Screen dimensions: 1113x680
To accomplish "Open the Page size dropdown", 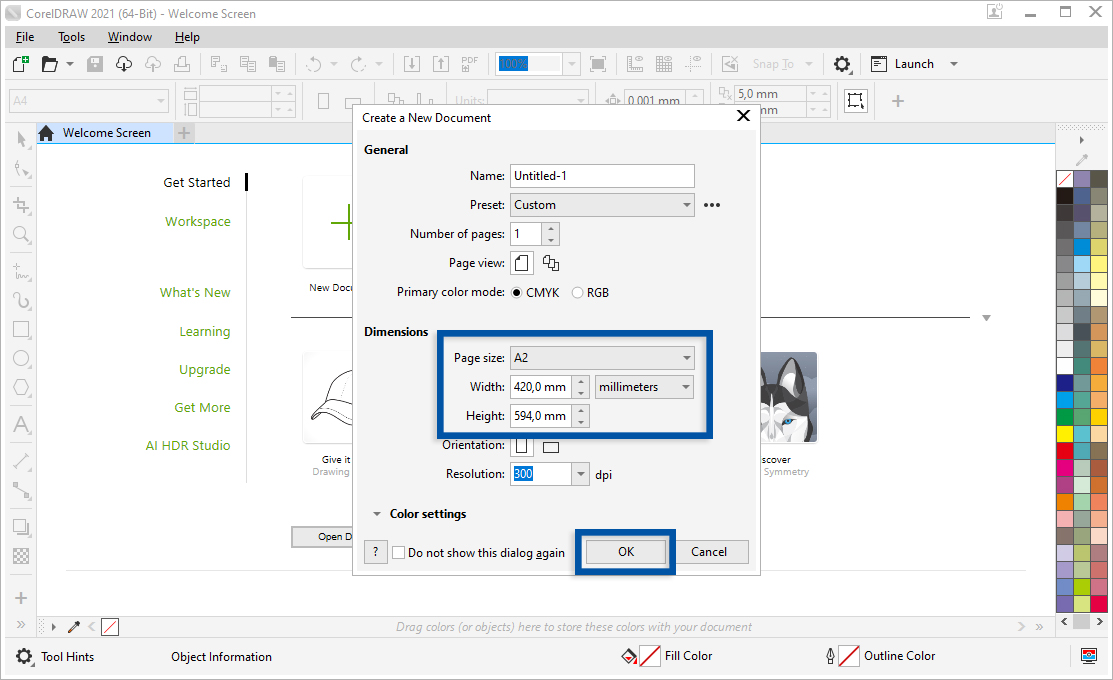I will (x=687, y=357).
